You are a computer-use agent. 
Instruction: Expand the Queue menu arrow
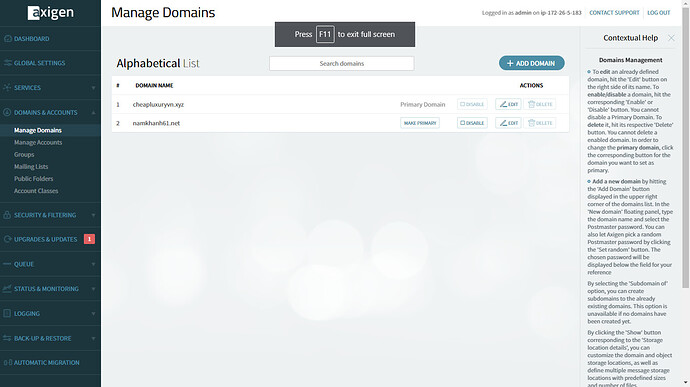(x=93, y=264)
